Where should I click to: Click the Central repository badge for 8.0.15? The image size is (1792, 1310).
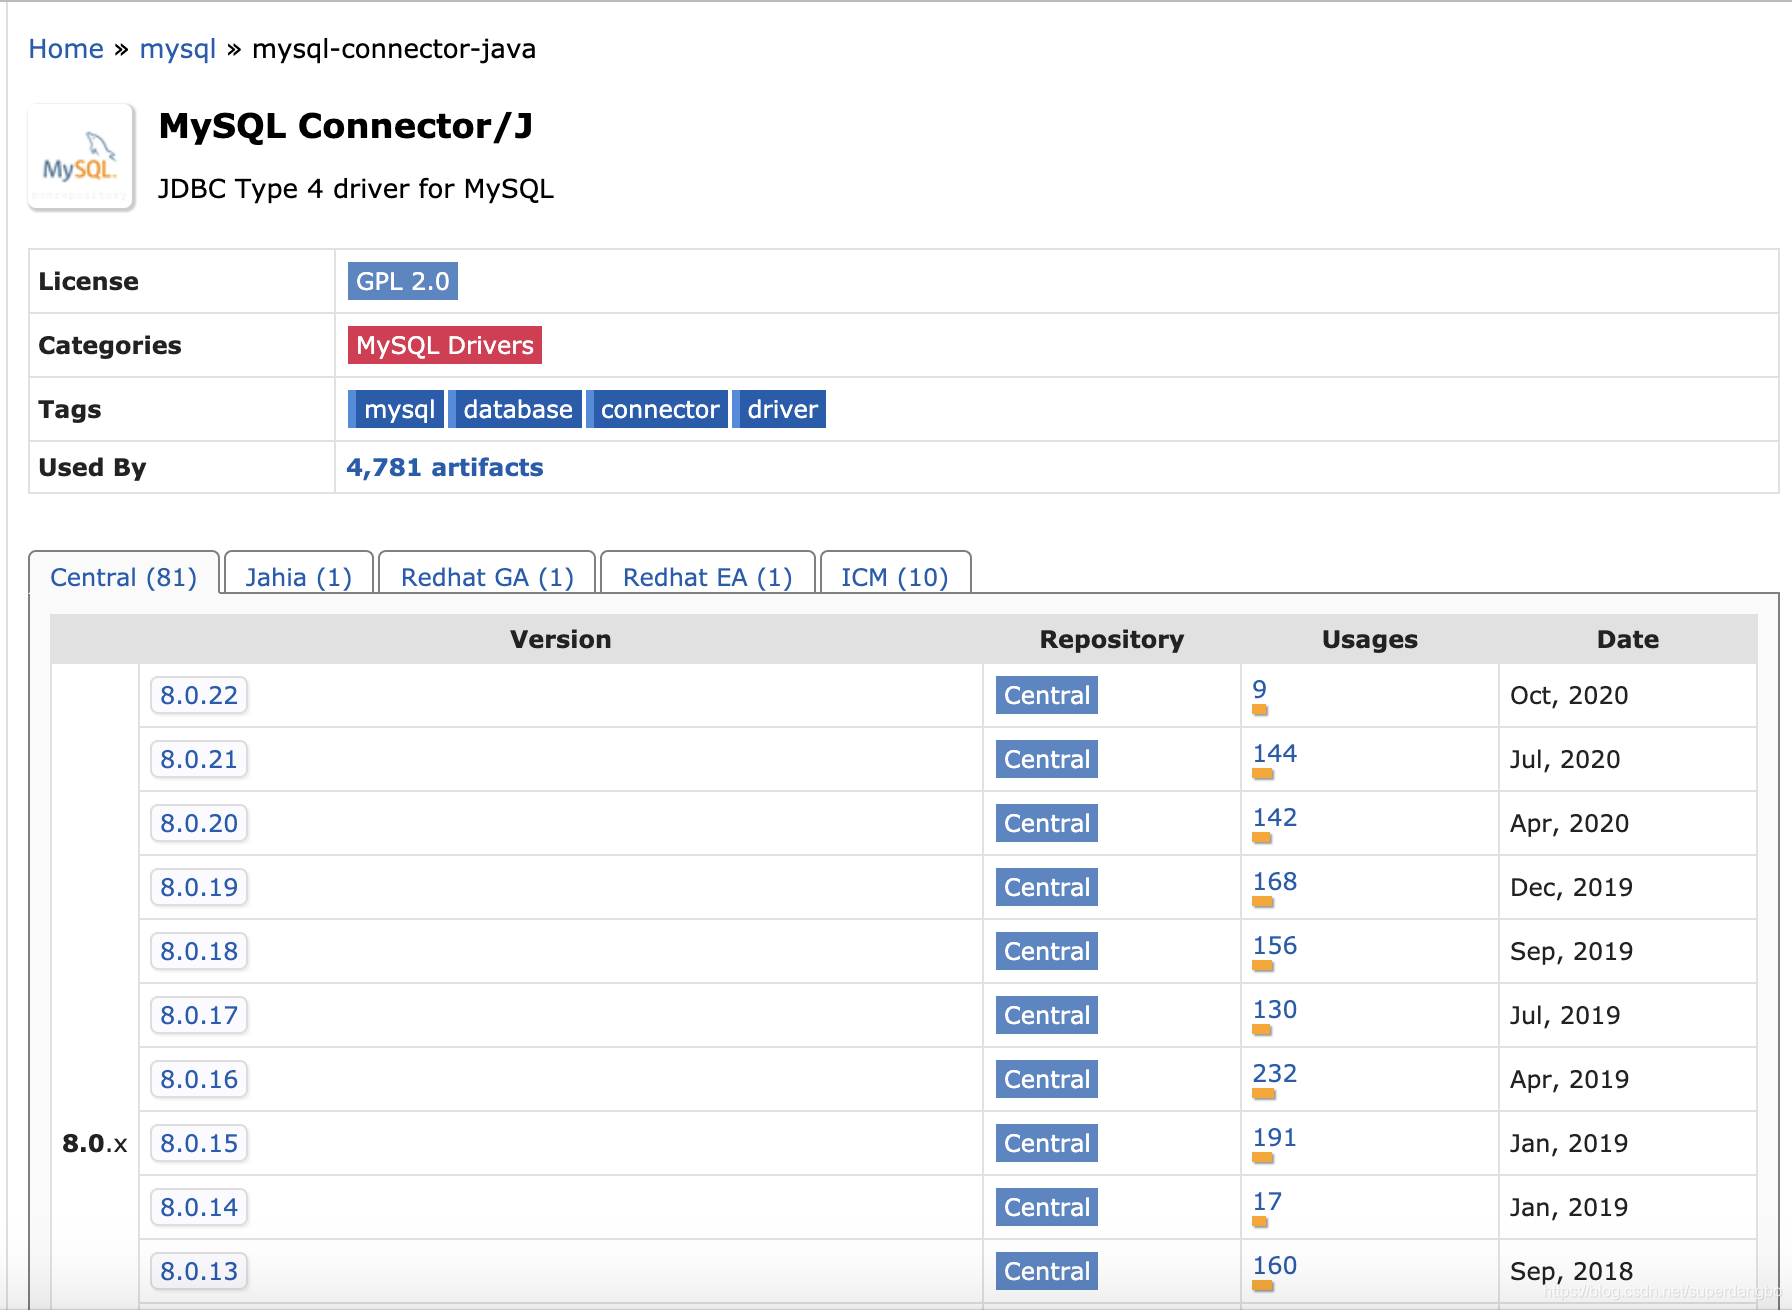pos(1047,1143)
